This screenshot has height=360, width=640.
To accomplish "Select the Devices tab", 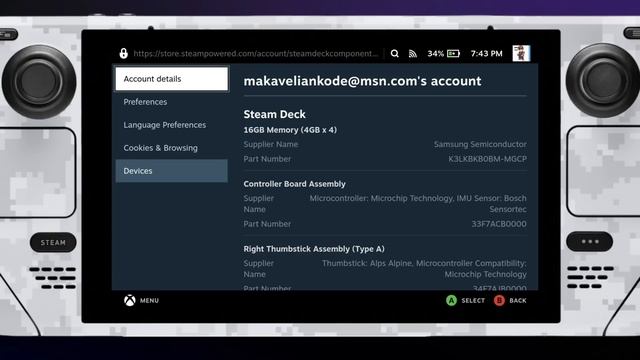I will (171, 171).
